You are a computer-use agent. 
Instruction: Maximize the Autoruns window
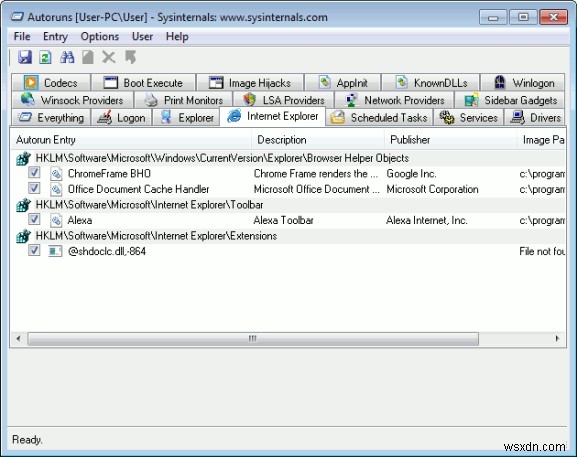[x=523, y=17]
